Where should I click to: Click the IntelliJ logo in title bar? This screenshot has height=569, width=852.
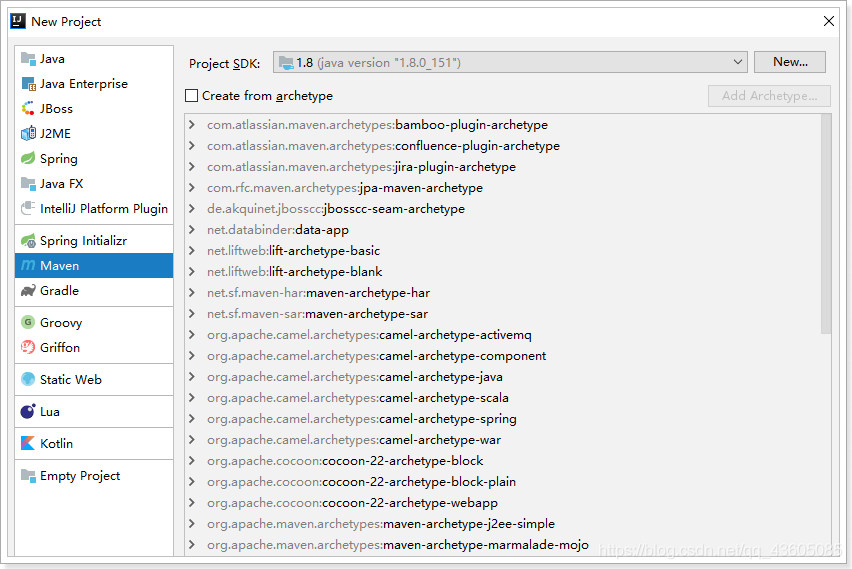[18, 21]
